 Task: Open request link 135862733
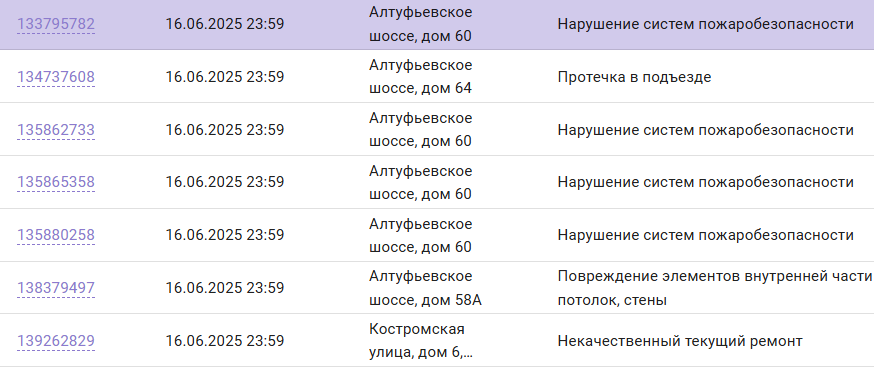click(56, 130)
